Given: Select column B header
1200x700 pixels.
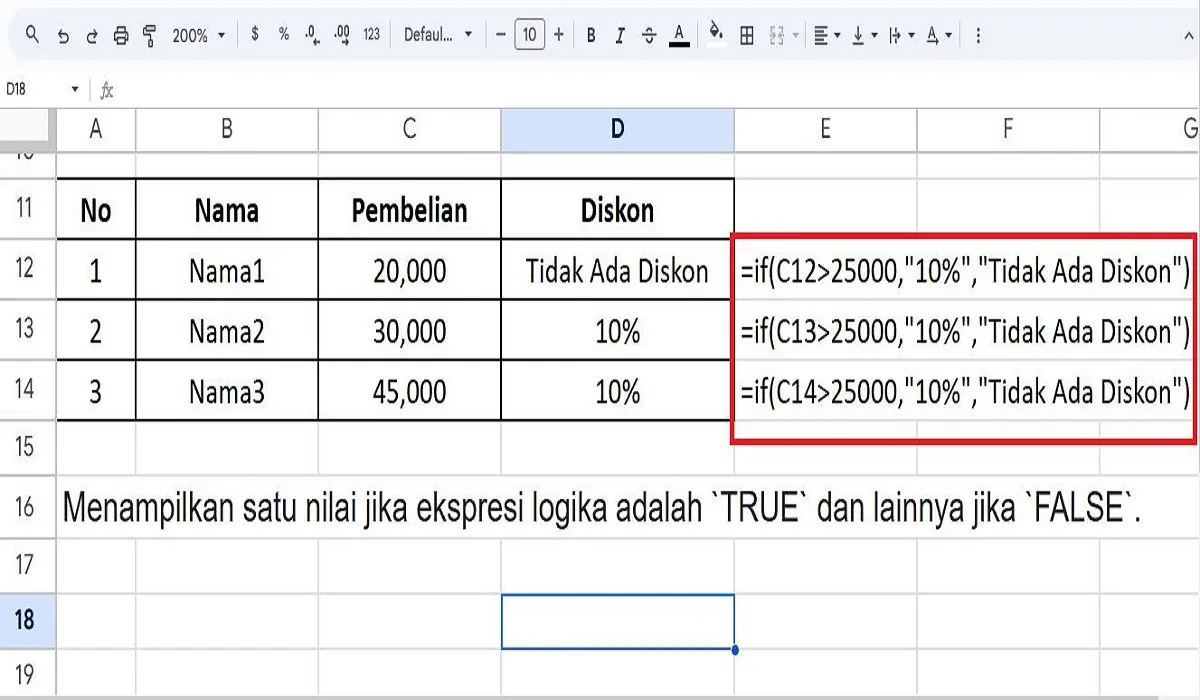Looking at the screenshot, I should (227, 128).
